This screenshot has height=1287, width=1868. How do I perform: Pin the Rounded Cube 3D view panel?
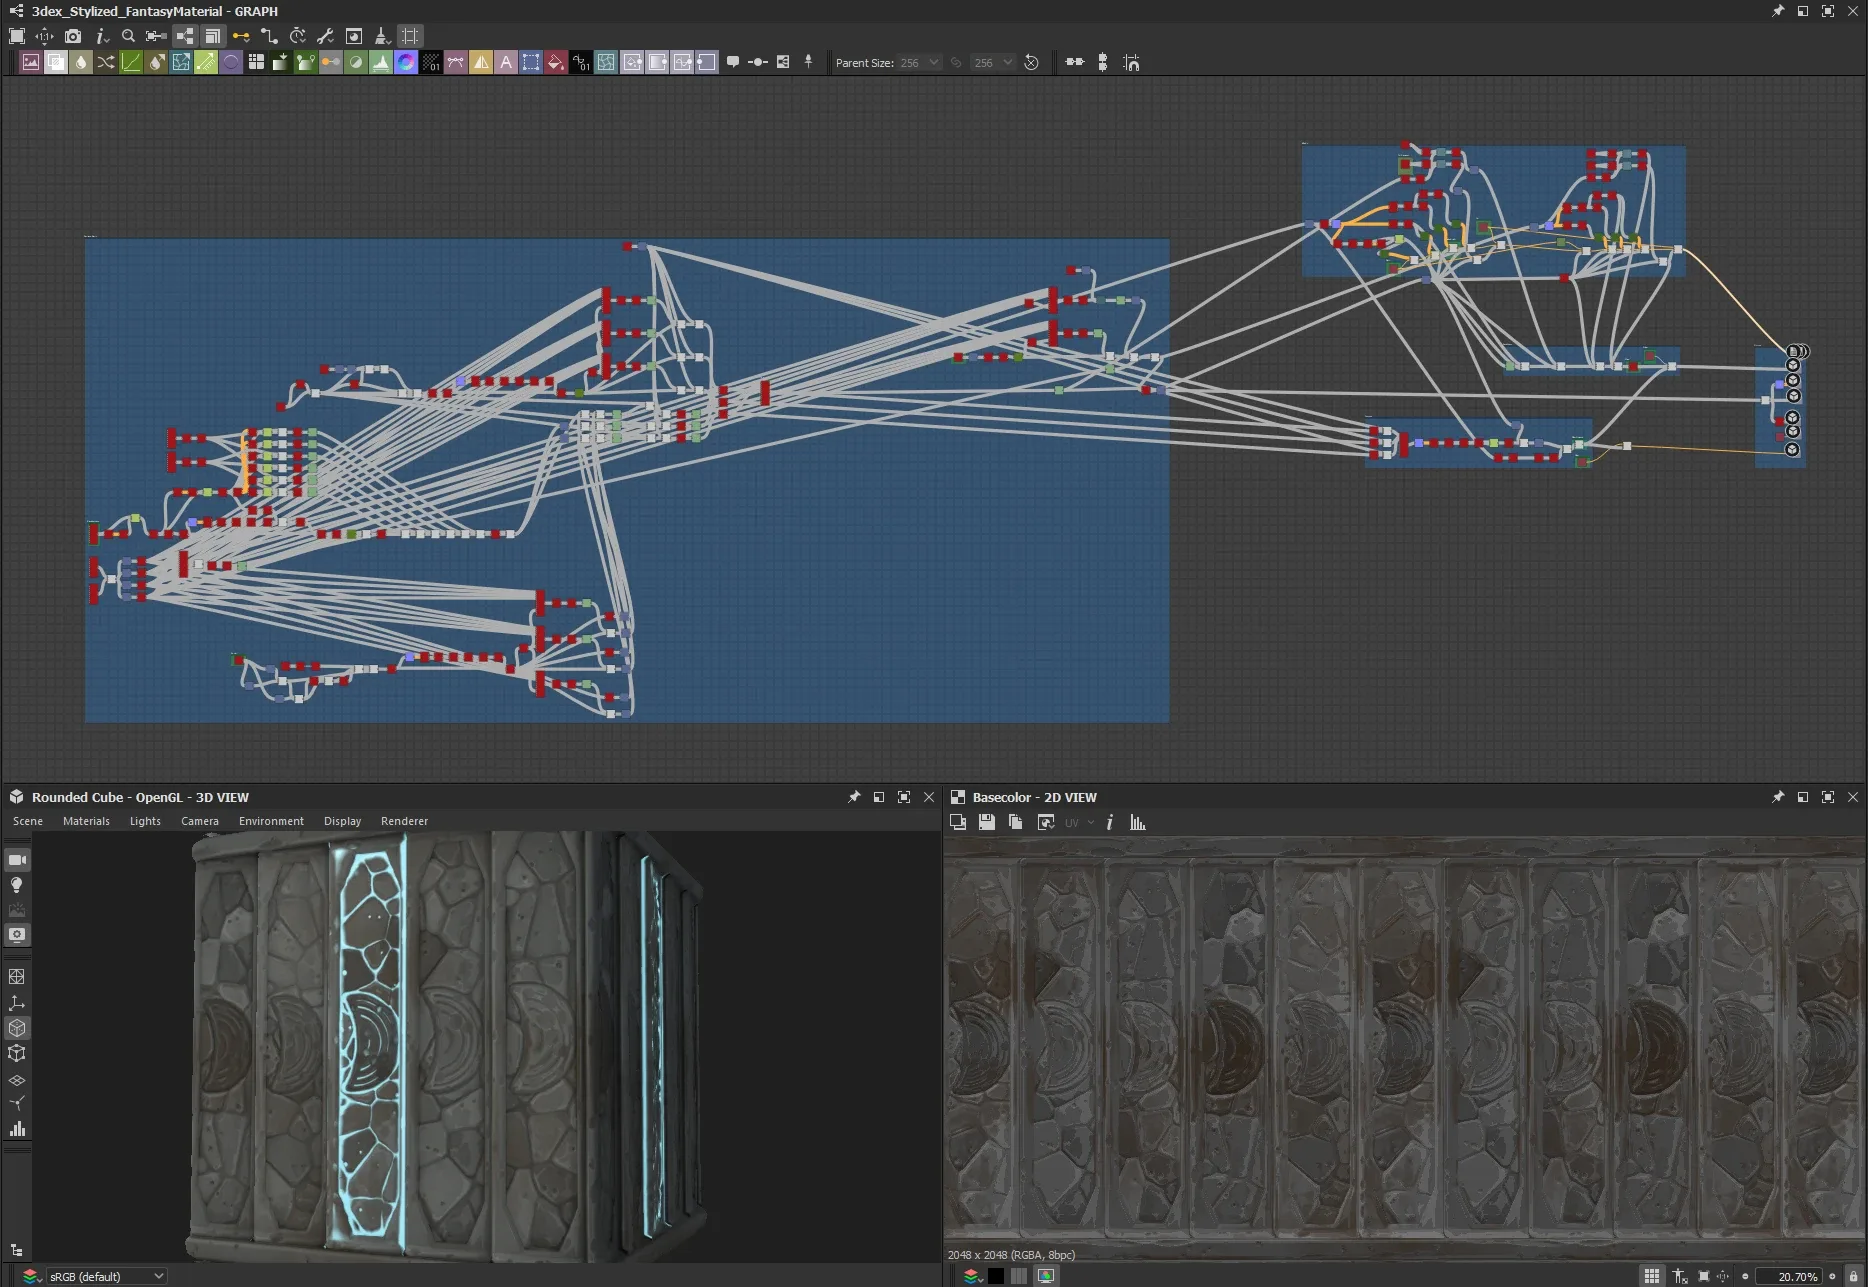853,797
